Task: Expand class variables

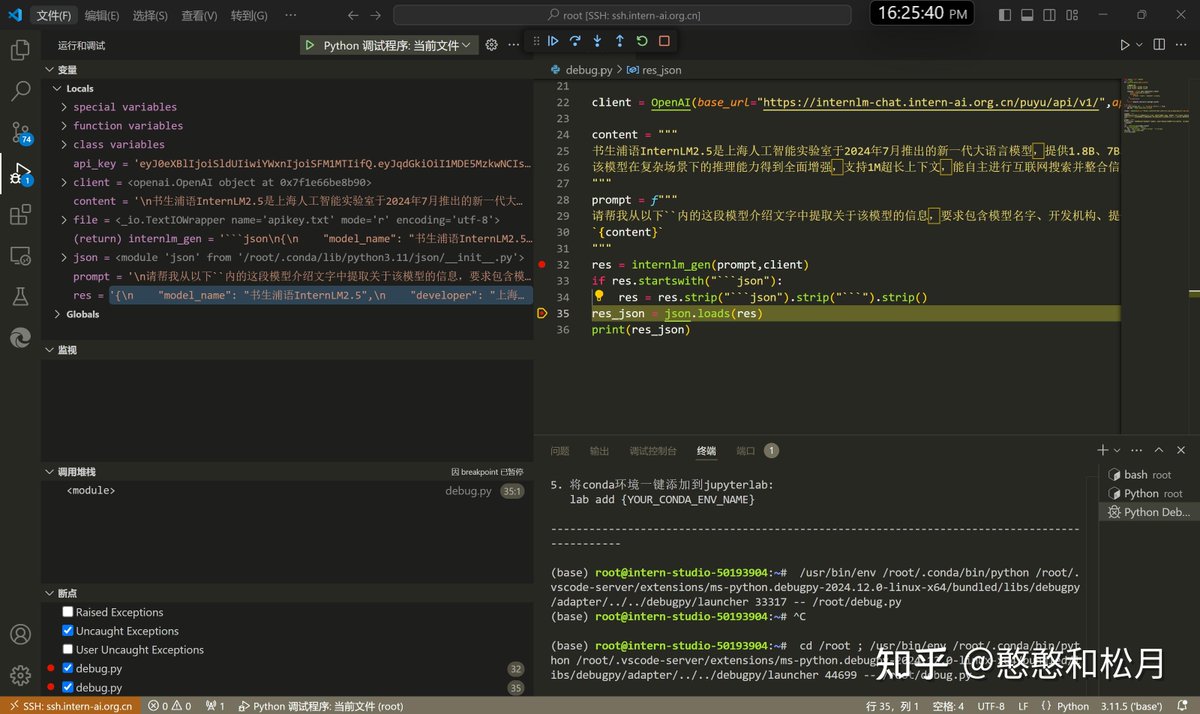Action: (65, 145)
